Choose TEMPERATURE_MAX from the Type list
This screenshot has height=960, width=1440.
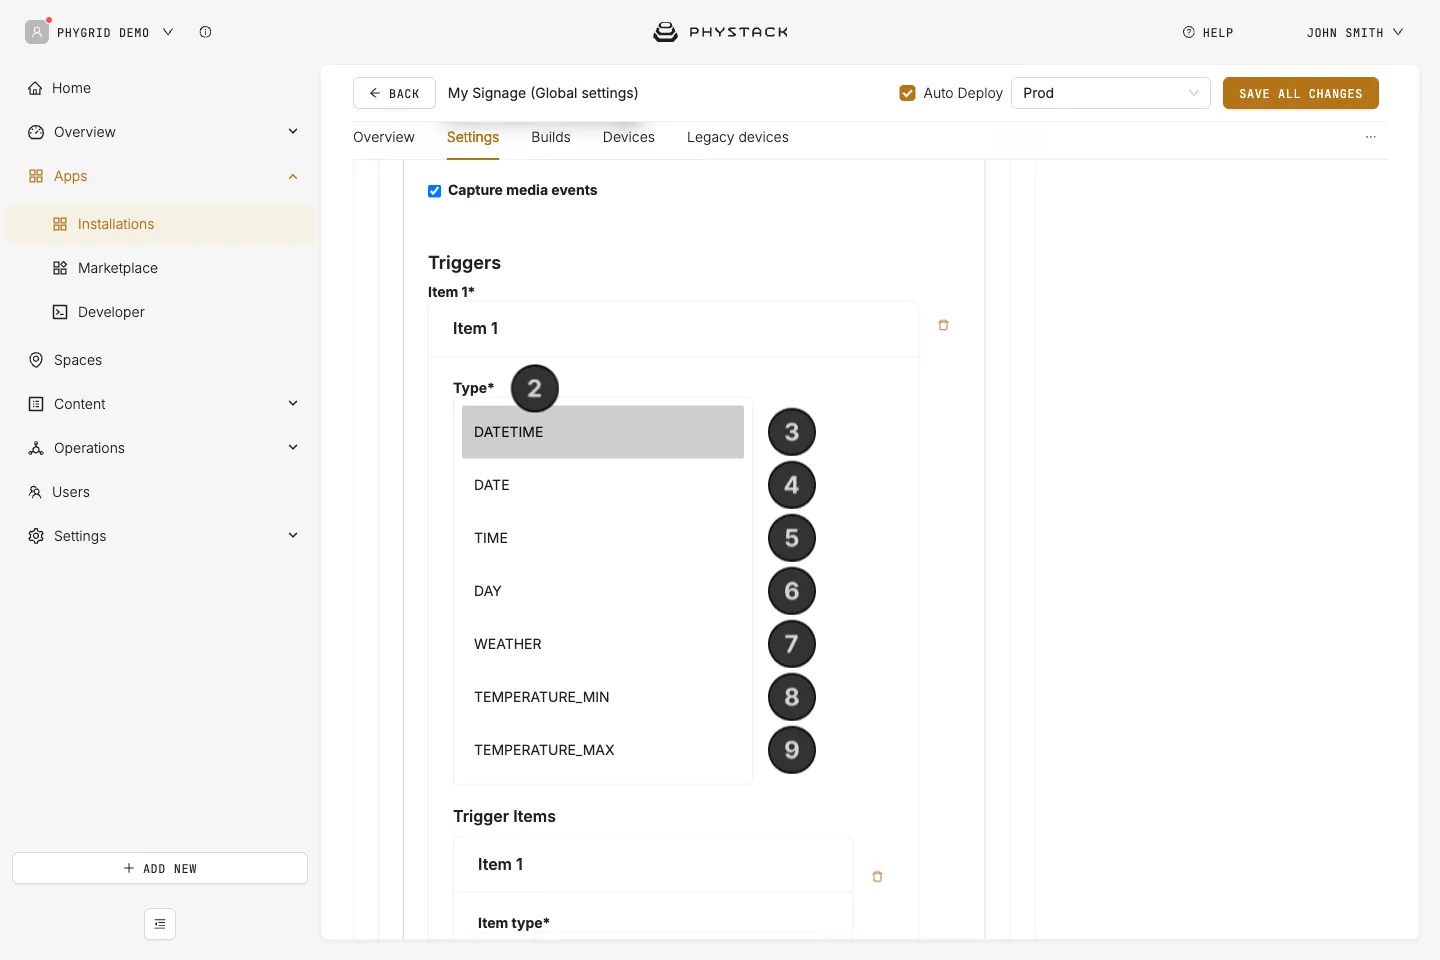[x=603, y=750]
